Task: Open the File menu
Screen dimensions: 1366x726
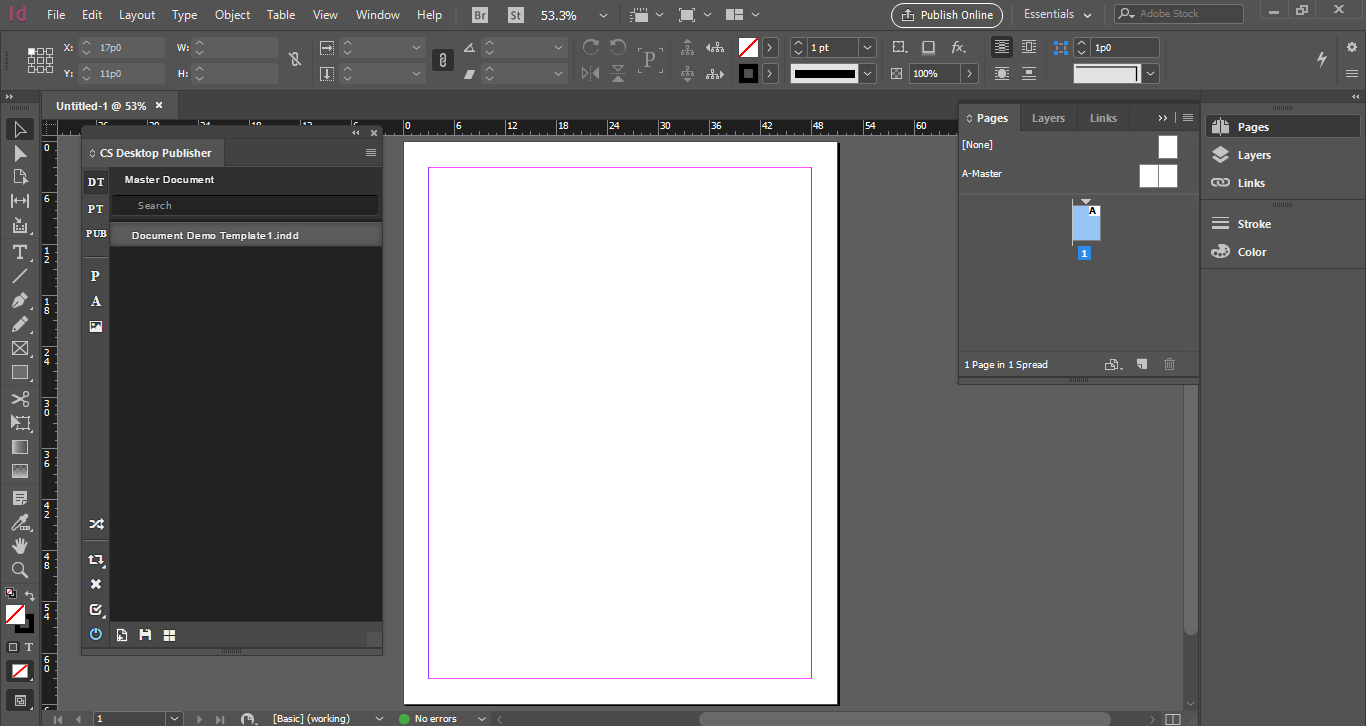Action: [x=56, y=15]
